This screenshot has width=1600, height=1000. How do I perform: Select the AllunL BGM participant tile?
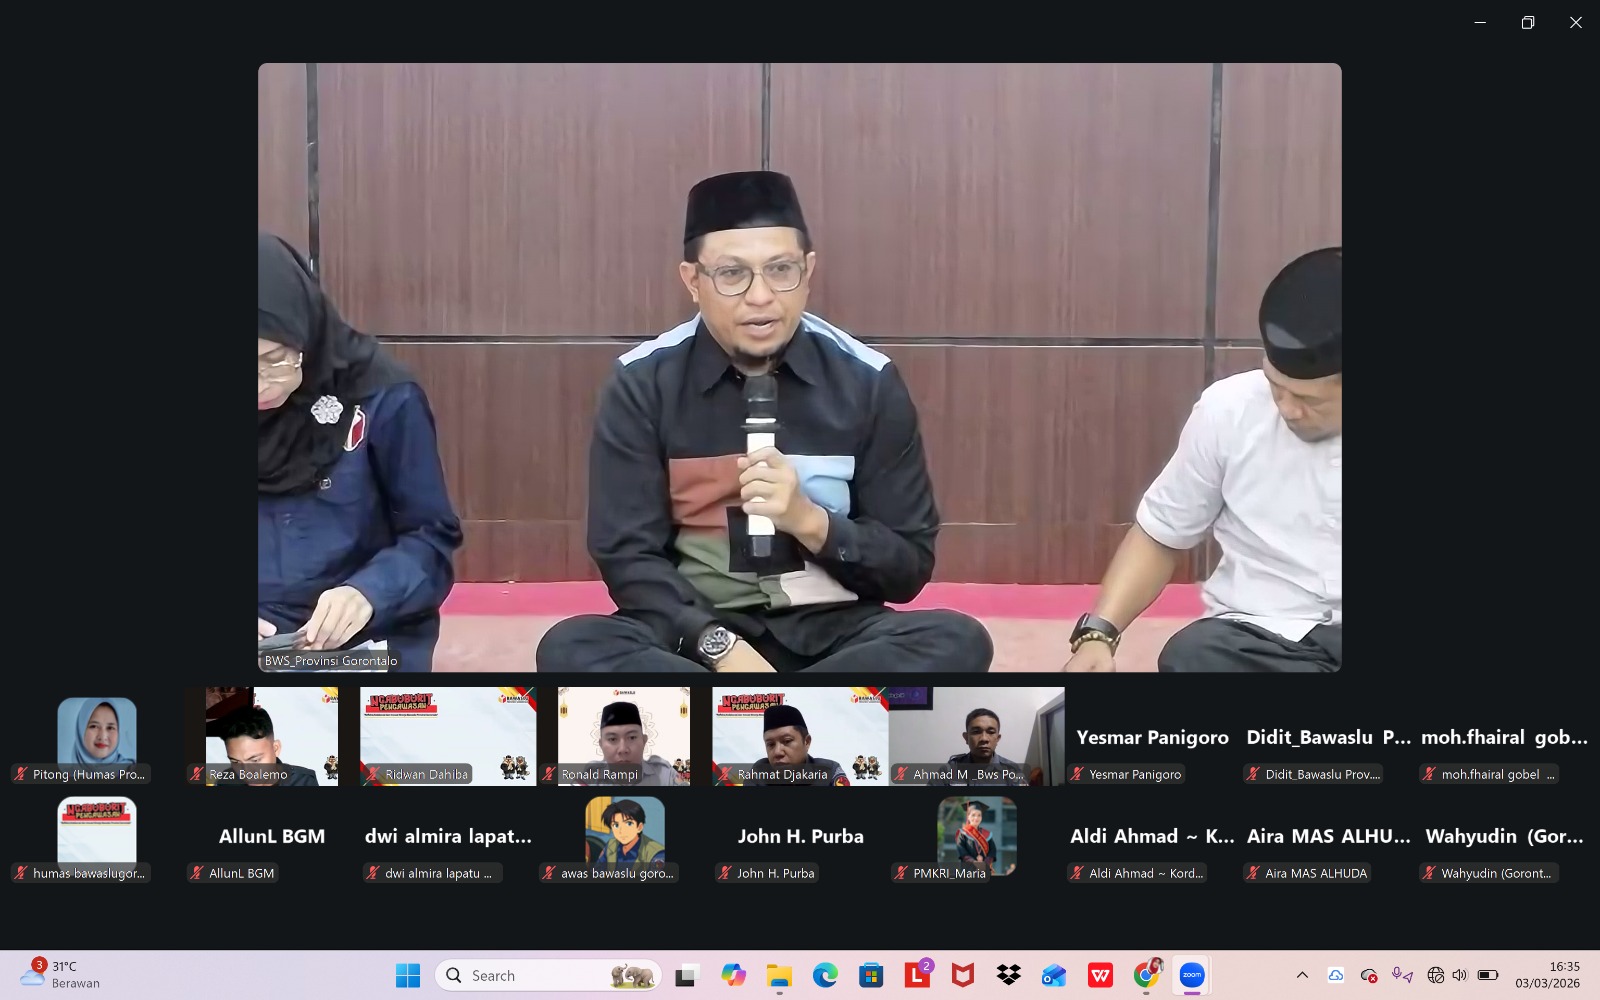tap(272, 836)
